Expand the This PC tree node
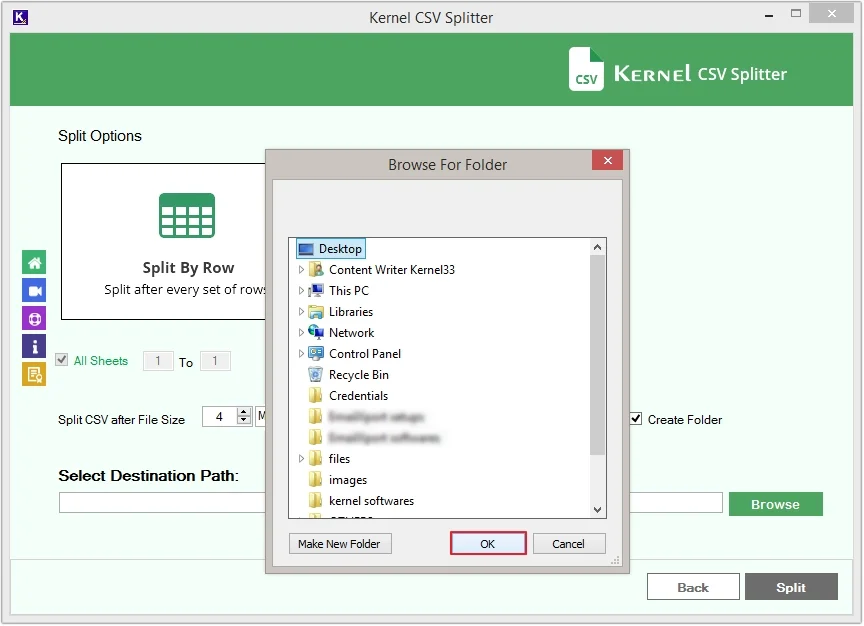 tap(301, 291)
